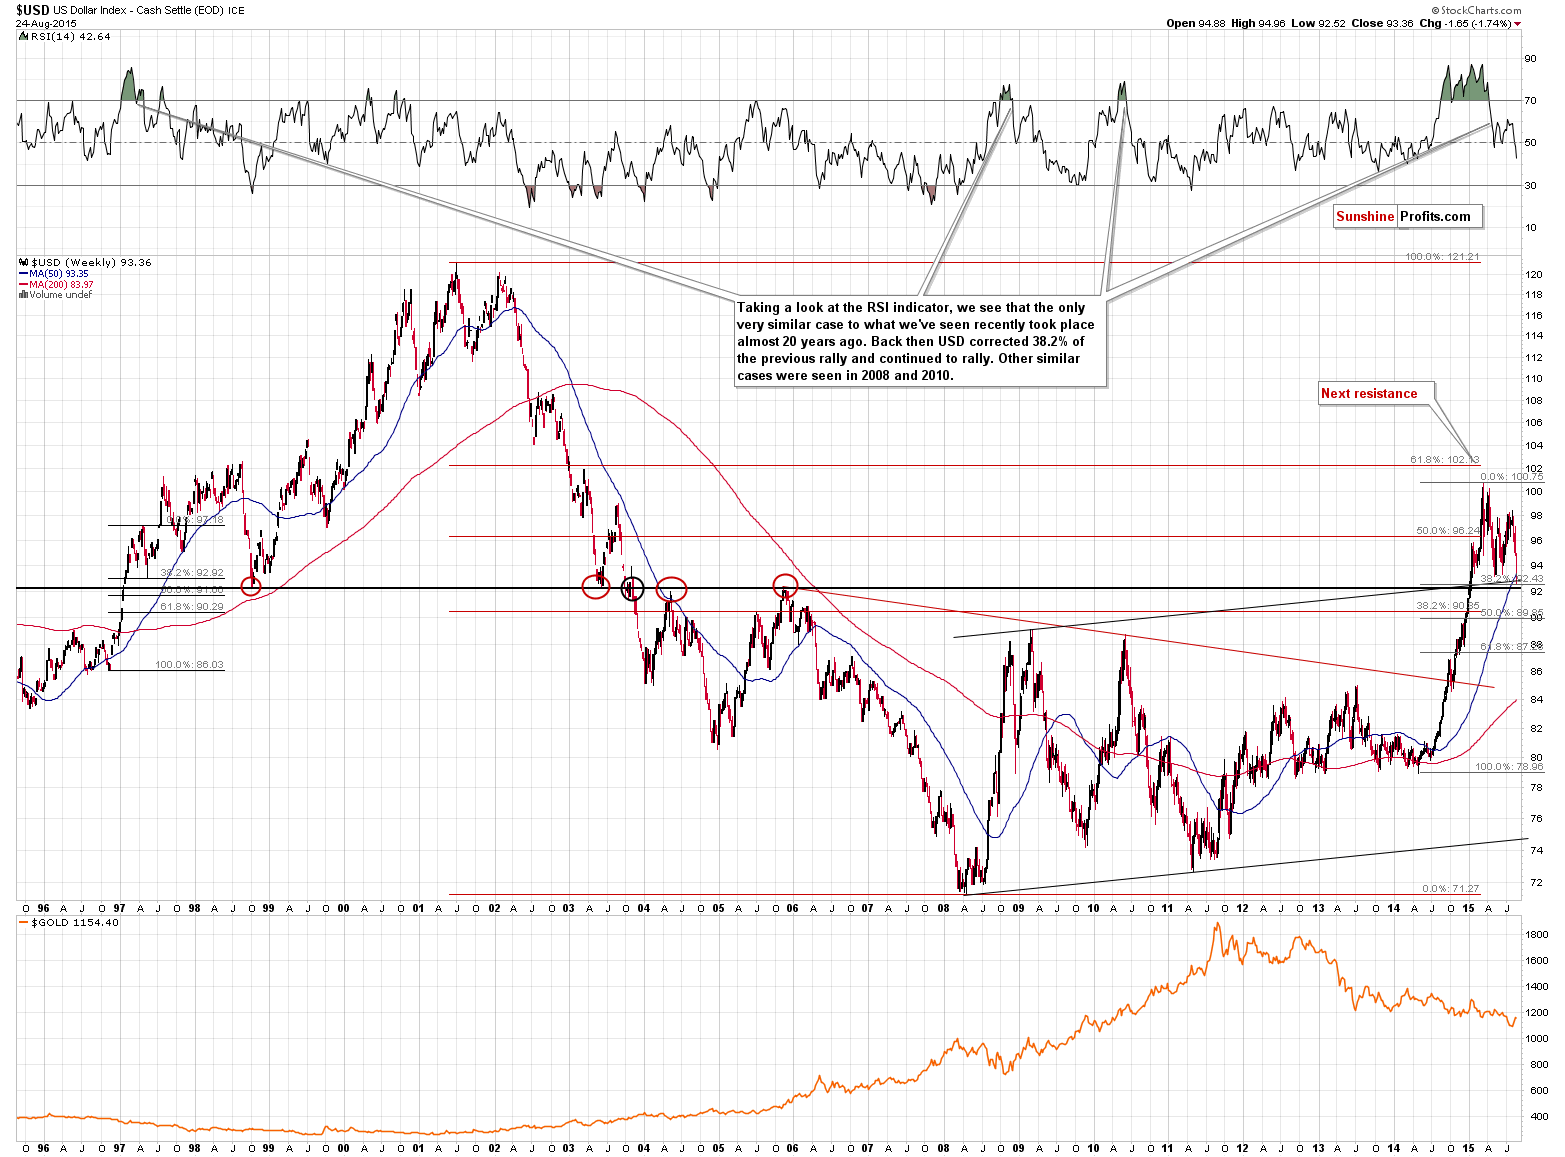Click the '08' year label under the USD price panel
1565x1157 pixels.
coord(943,909)
